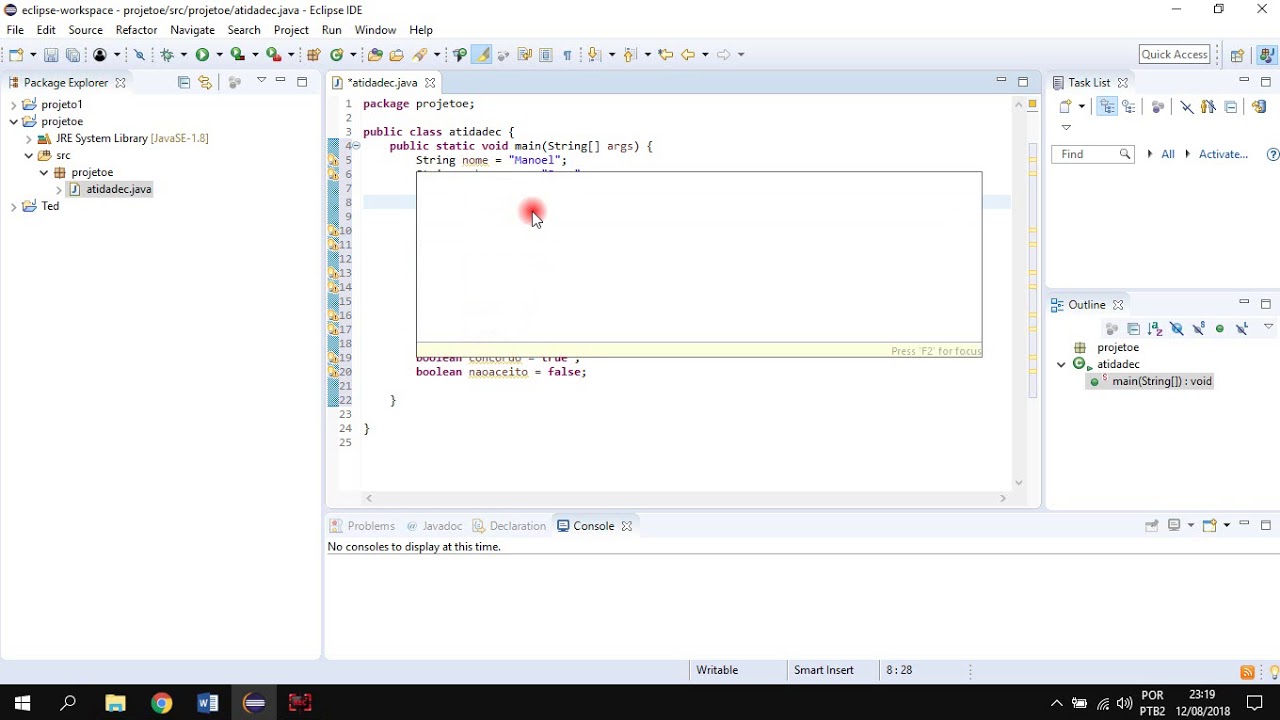Open Package Explorer view menu triangle
This screenshot has width=1280, height=720.
coord(261,80)
